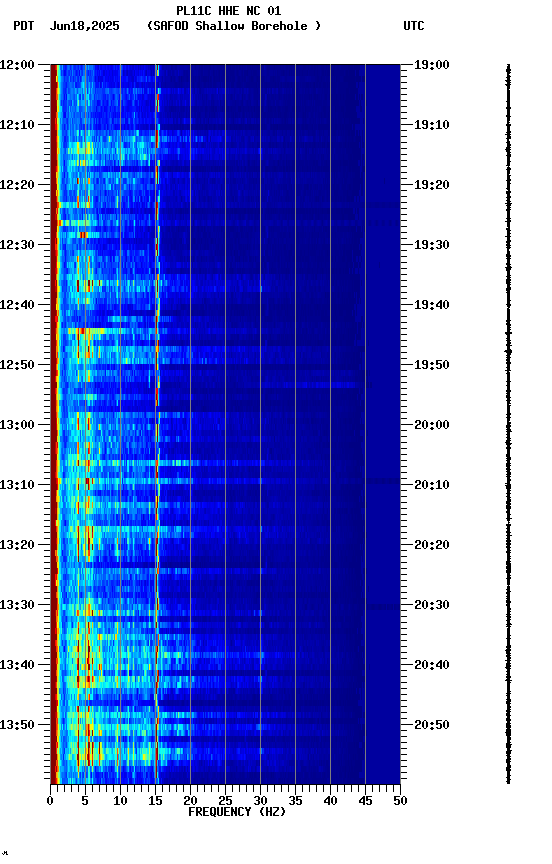Image resolution: width=552 pixels, height=864 pixels.
Task: Click the '19:50' UTC time label
Action: 432,365
